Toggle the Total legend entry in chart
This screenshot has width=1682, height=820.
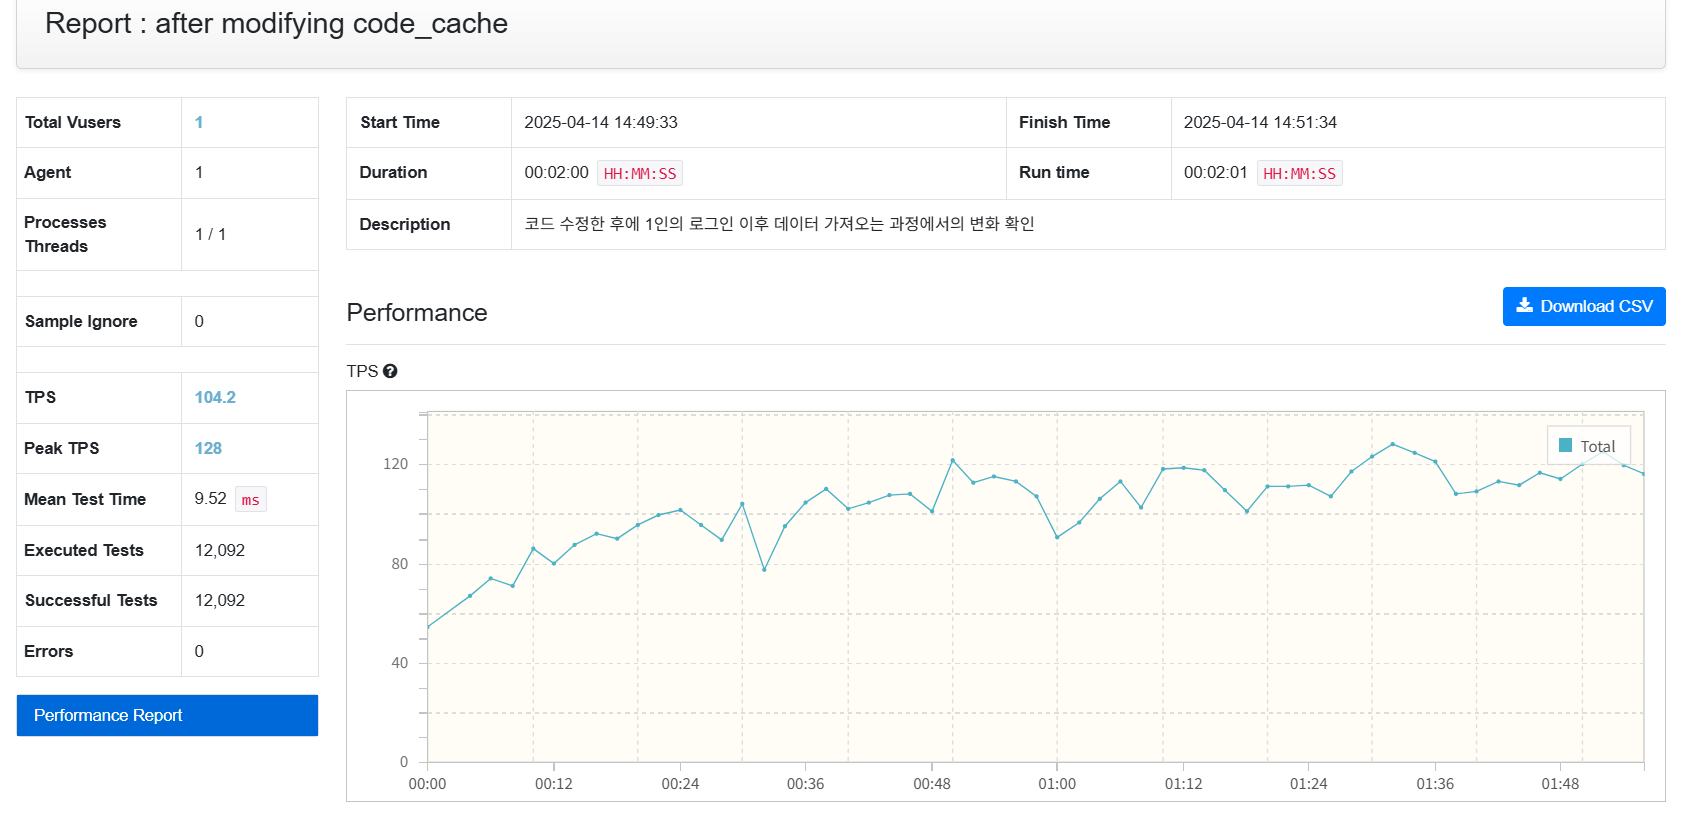tap(1588, 446)
